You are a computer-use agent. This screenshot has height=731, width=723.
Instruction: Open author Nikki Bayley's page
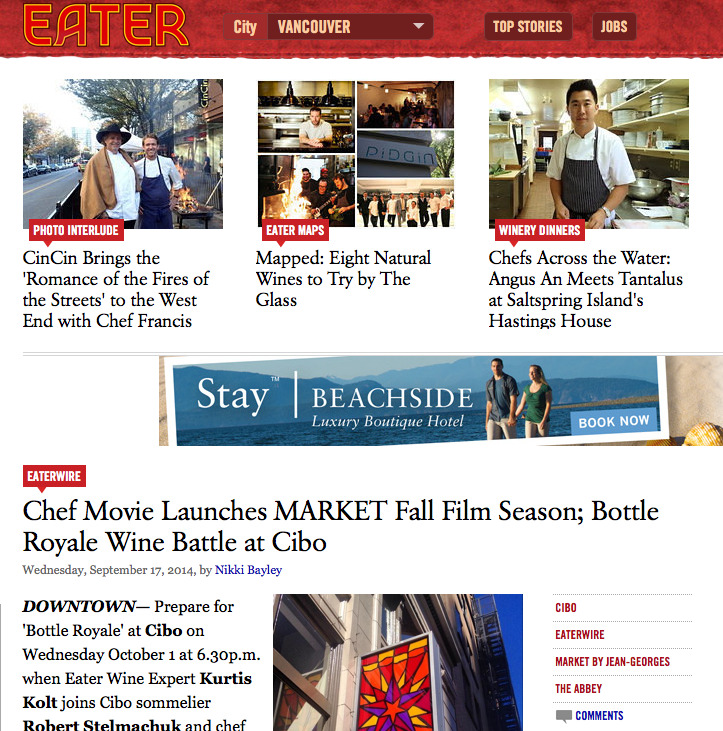(248, 570)
